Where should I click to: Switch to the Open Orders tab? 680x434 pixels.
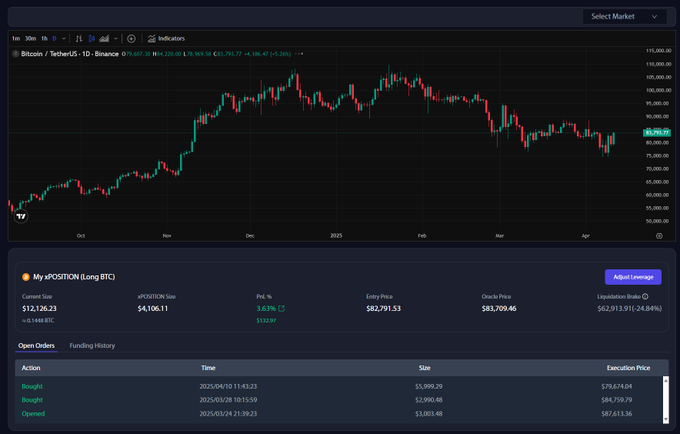click(x=36, y=345)
